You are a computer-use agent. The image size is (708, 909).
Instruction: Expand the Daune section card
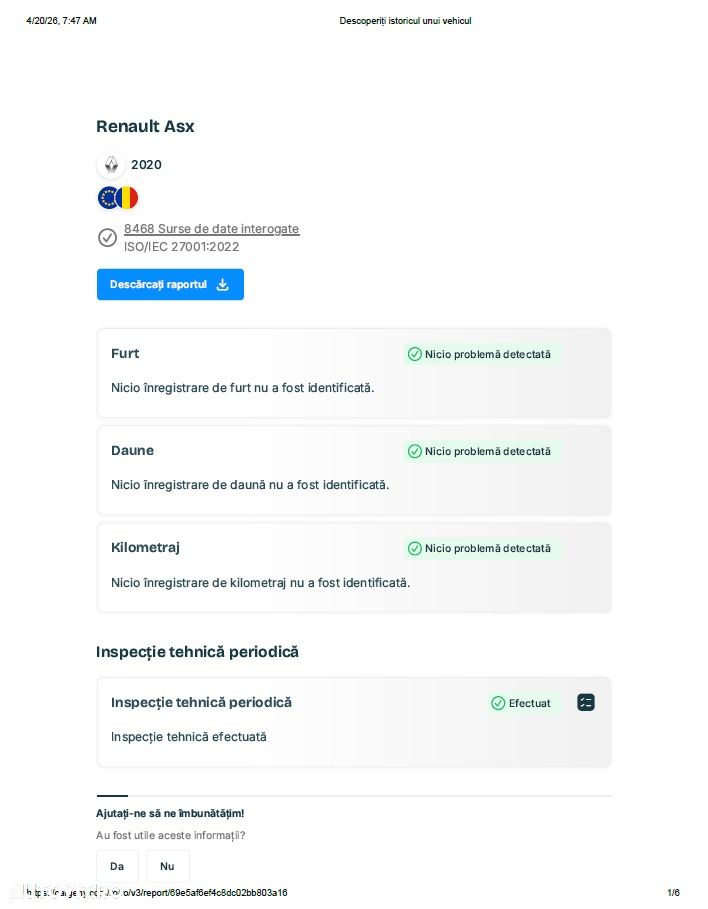tap(354, 469)
